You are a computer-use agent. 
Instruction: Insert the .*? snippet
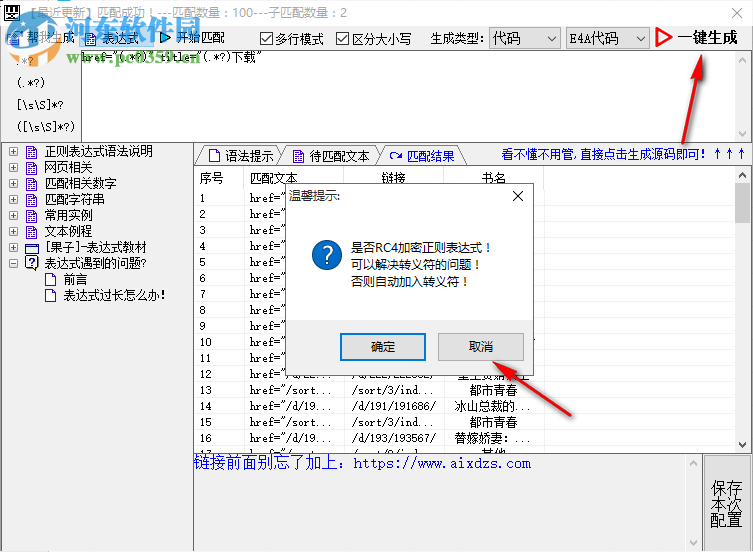24,61
